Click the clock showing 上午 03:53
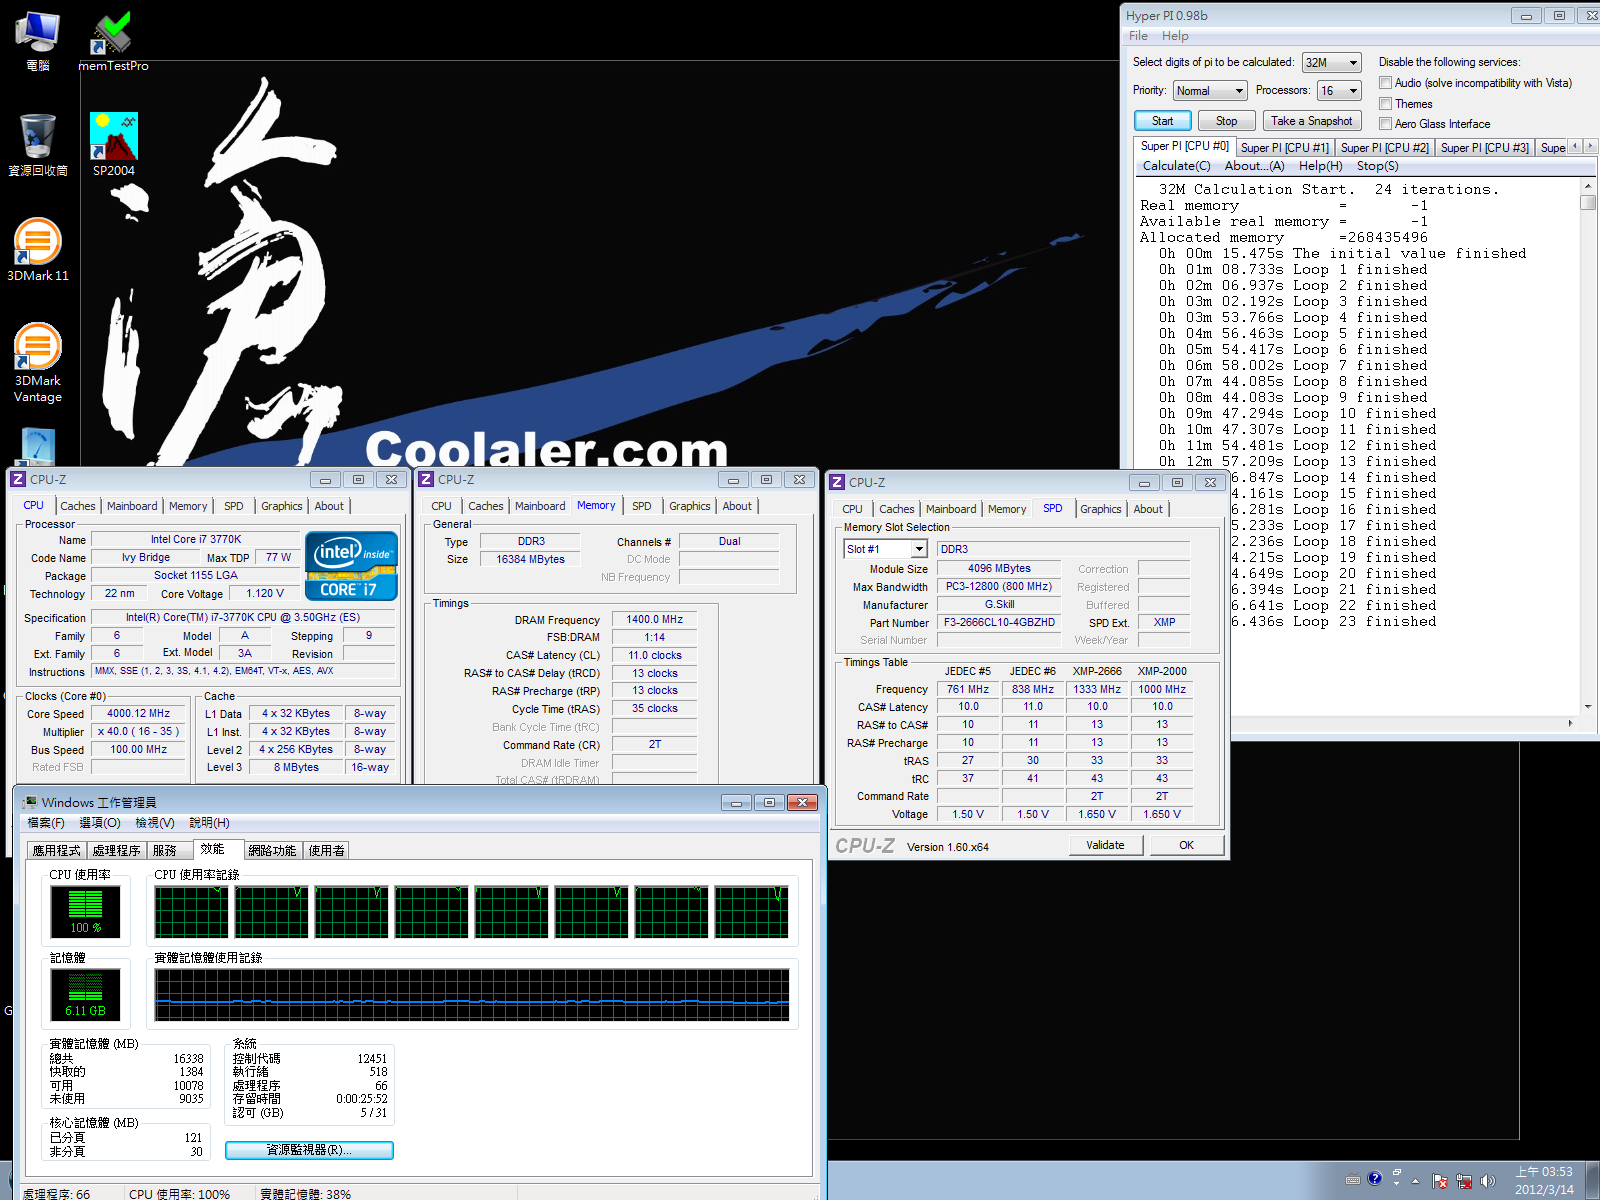This screenshot has height=1200, width=1600. [1544, 1172]
